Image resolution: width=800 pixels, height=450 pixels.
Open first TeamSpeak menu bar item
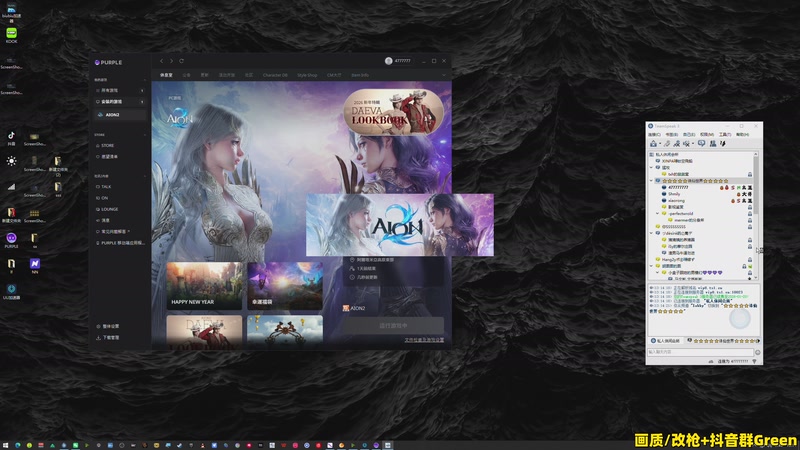pyautogui.click(x=654, y=135)
